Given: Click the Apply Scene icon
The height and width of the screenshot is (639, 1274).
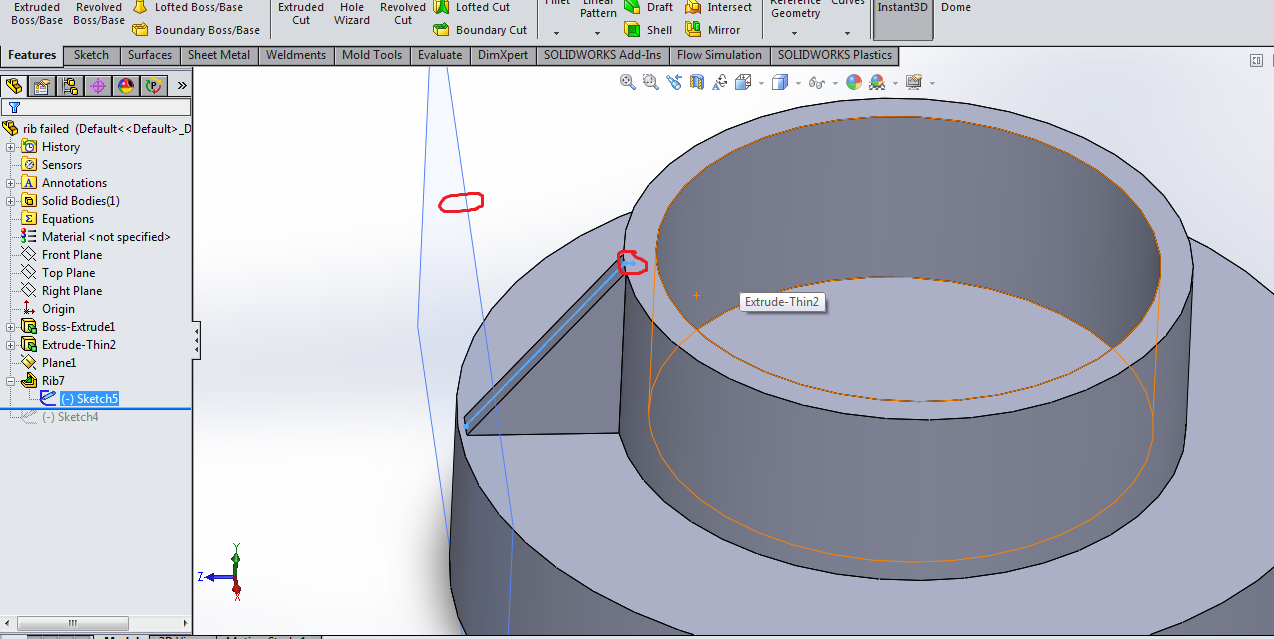Looking at the screenshot, I should pos(877,82).
